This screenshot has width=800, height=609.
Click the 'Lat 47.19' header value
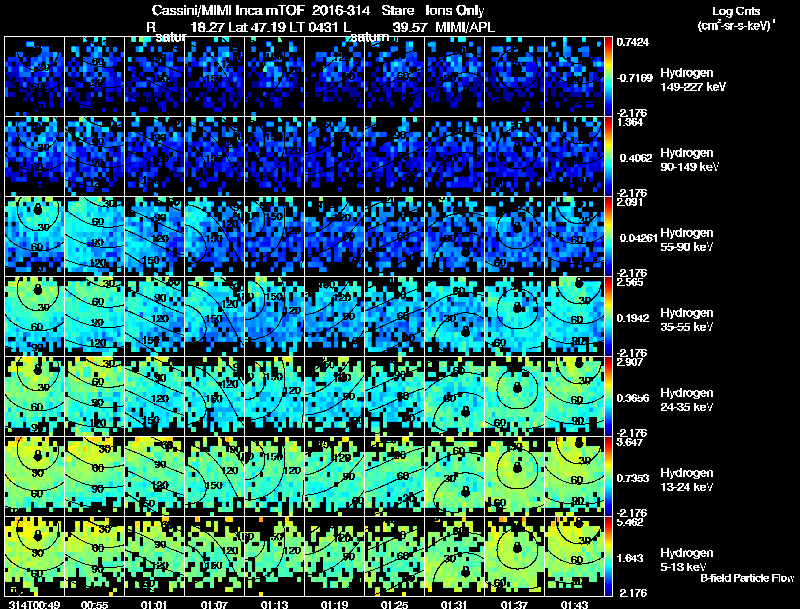(257, 27)
